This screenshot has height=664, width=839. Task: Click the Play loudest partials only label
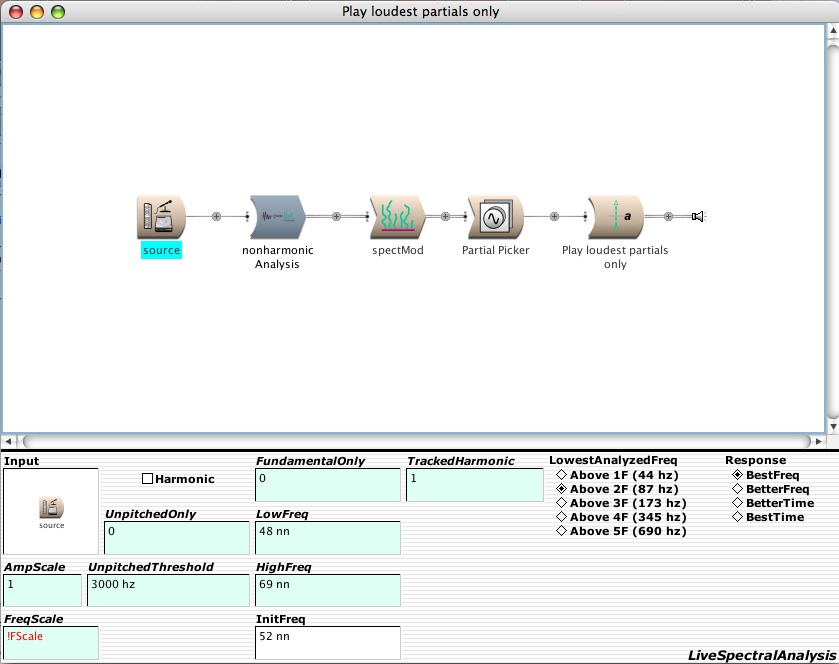click(615, 257)
